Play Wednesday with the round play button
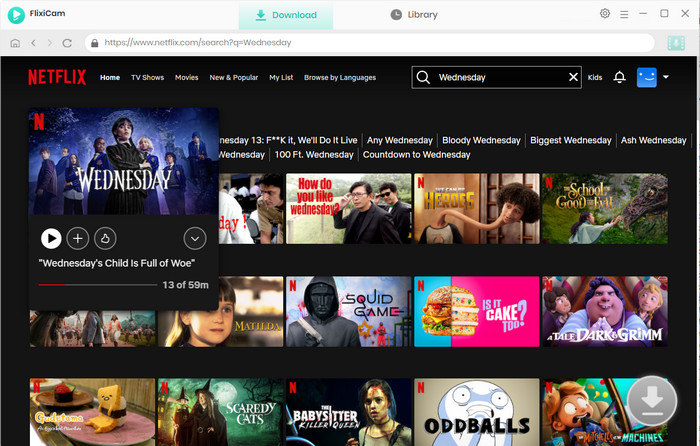This screenshot has height=446, width=700. [51, 238]
